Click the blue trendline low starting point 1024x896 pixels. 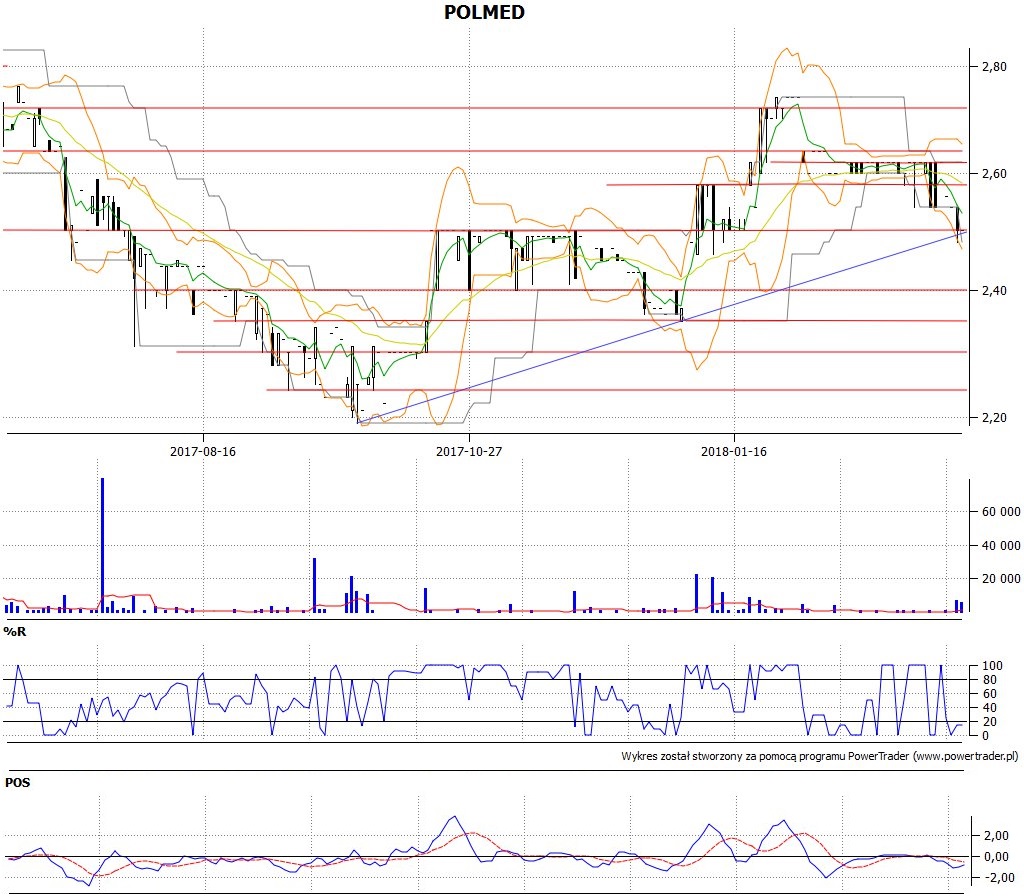(x=358, y=423)
